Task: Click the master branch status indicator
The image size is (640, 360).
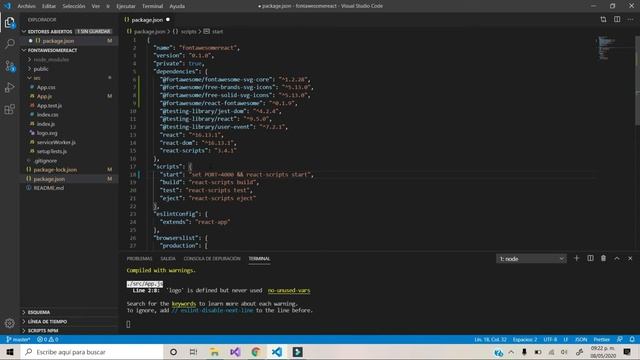Action: click(18, 340)
